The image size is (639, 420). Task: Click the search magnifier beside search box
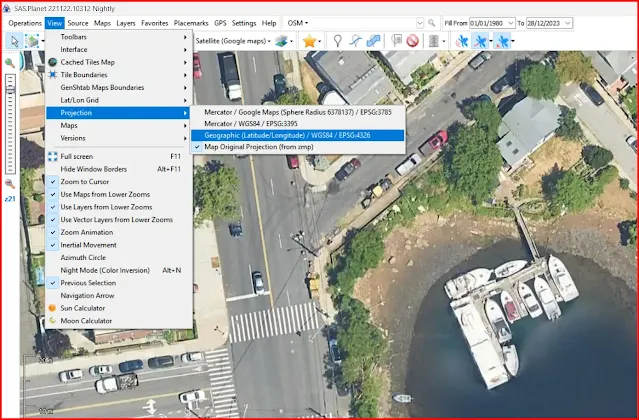pos(432,23)
